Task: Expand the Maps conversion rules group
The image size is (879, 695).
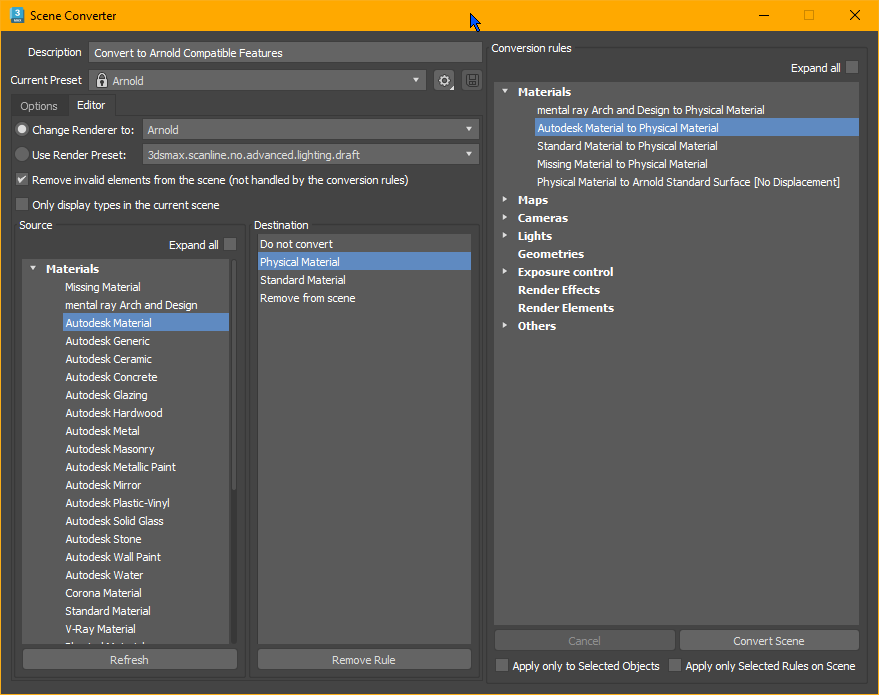Action: point(505,200)
